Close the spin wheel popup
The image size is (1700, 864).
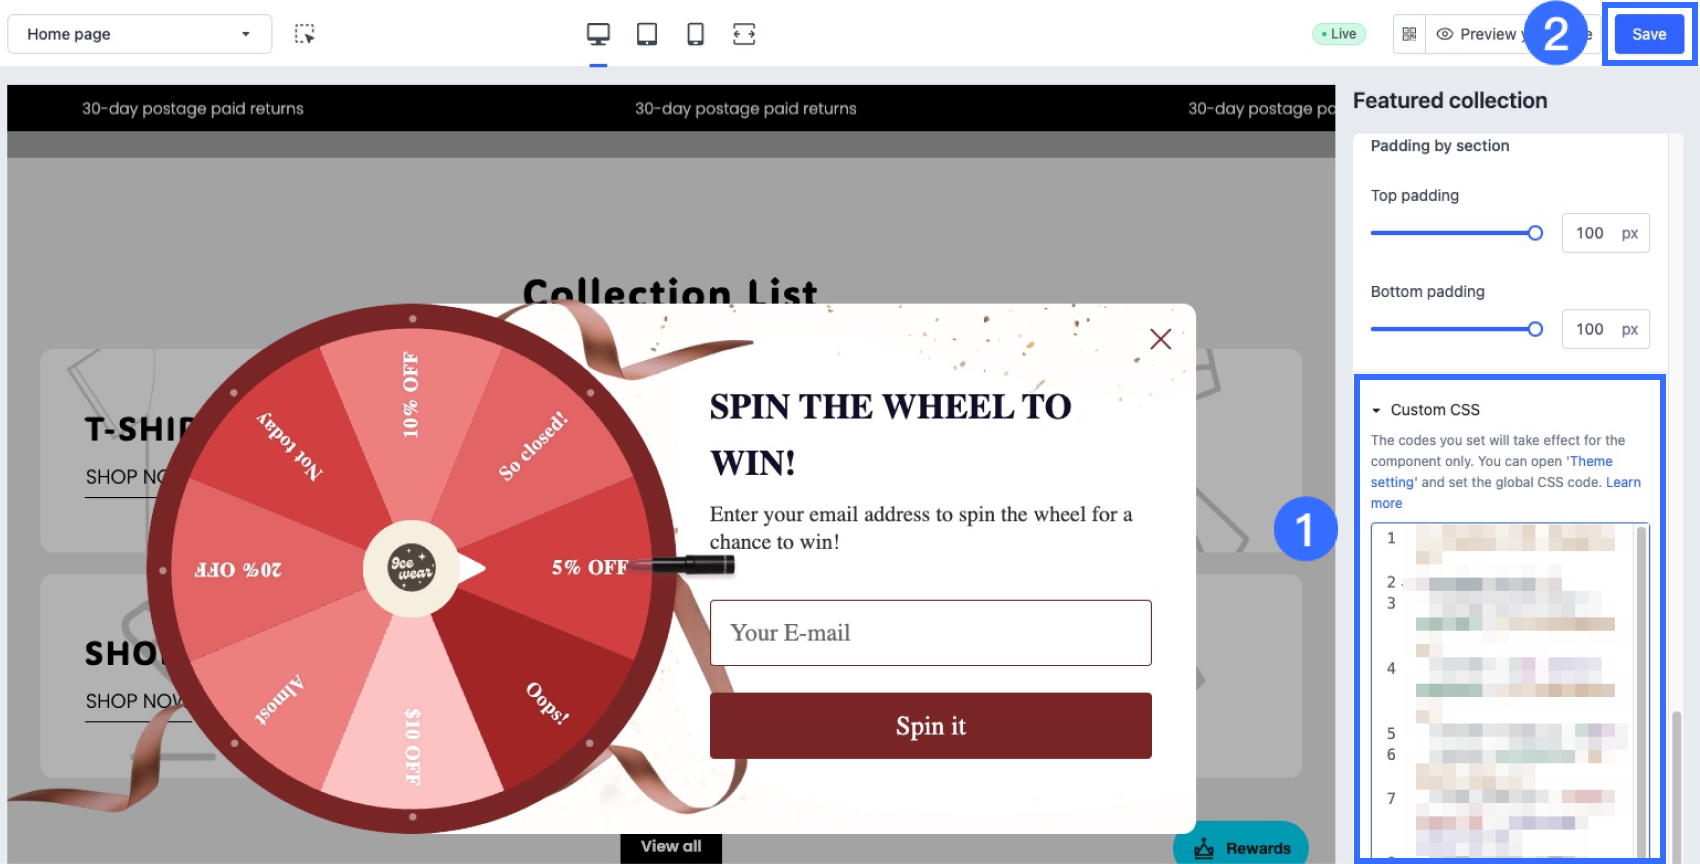[1160, 339]
